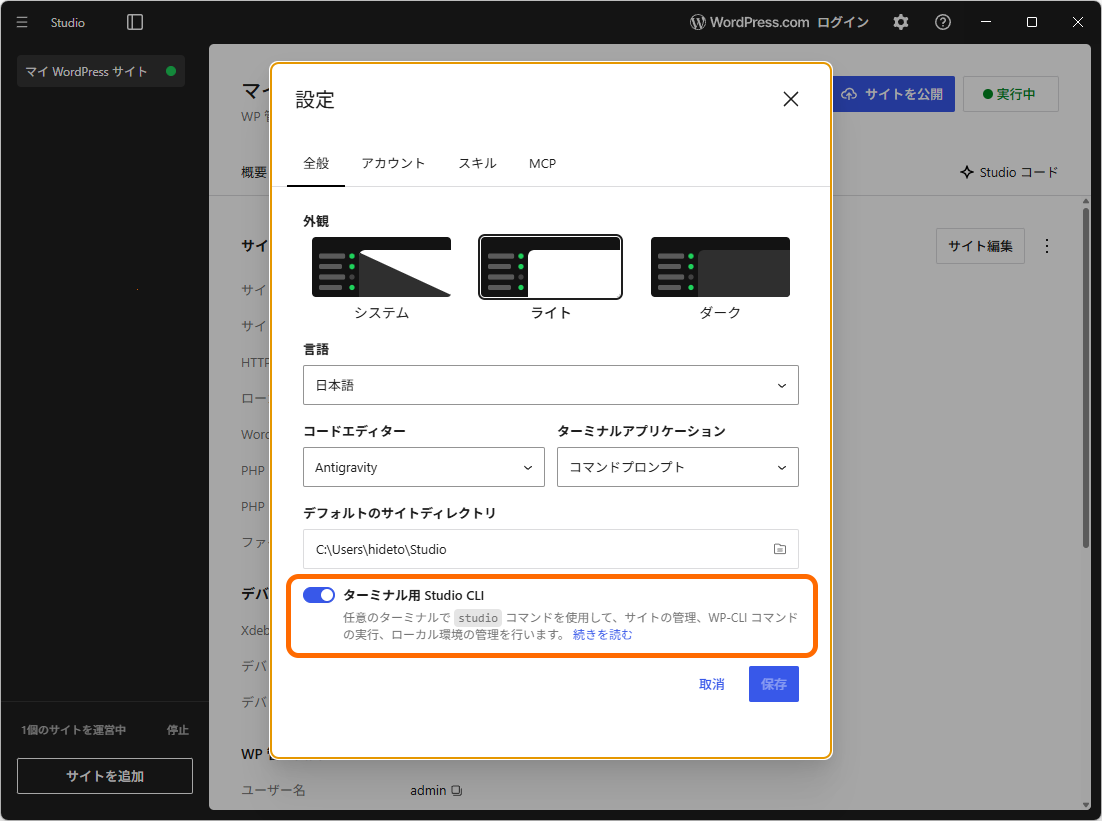1102x821 pixels.
Task: Open the ターミナルアプリケーション dropdown
Action: 678,467
